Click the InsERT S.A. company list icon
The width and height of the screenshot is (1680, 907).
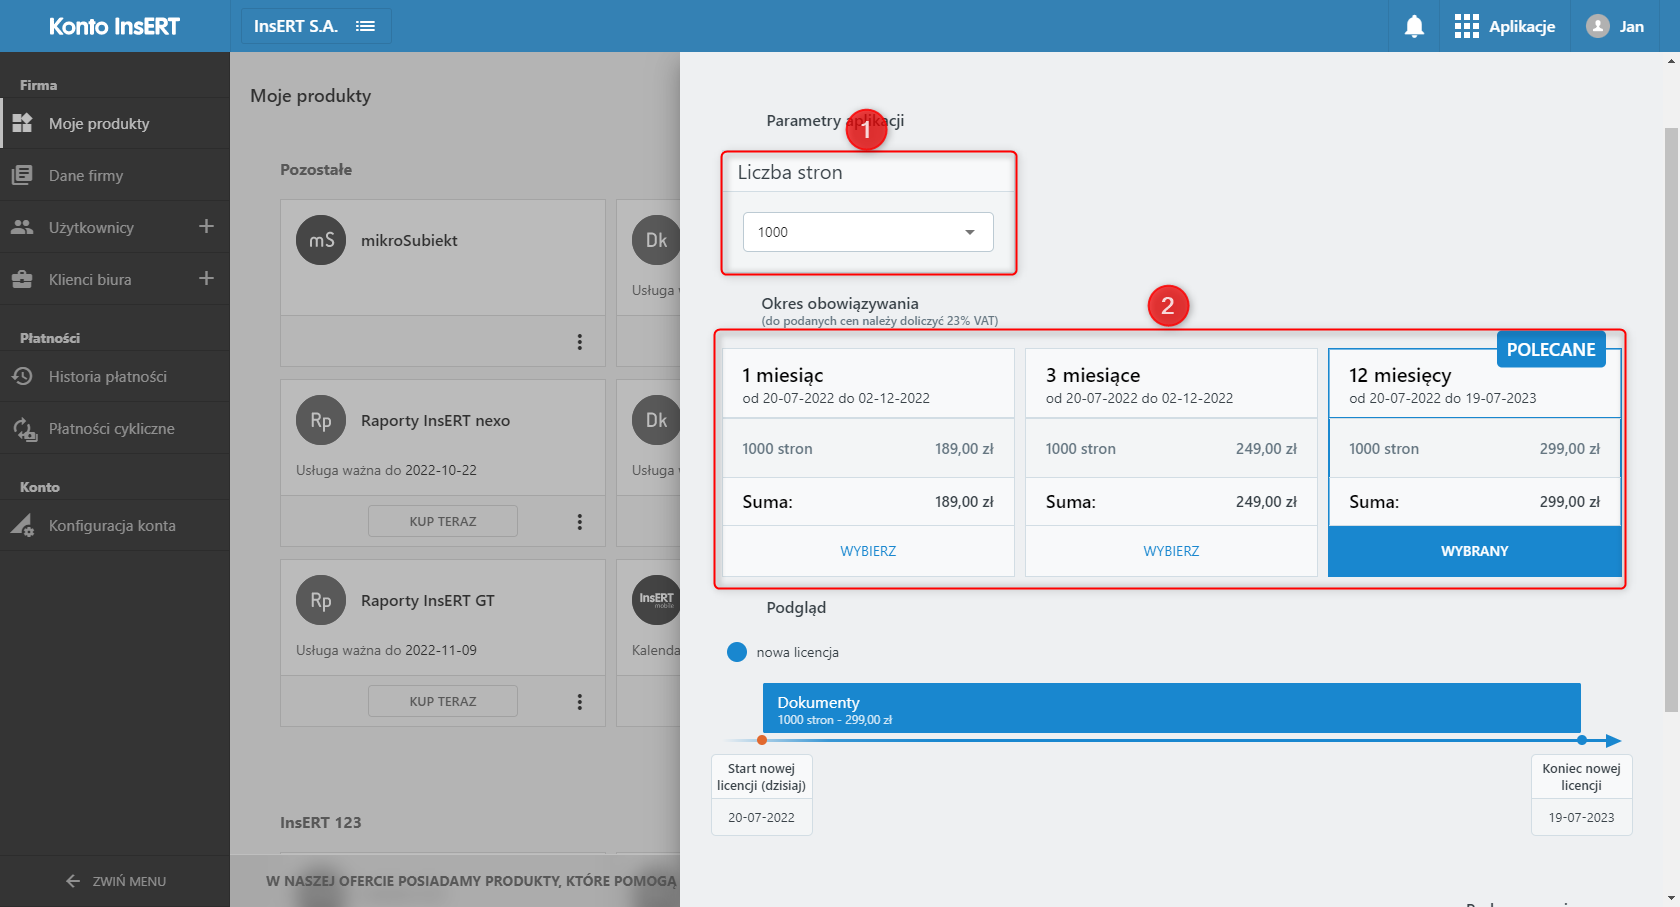click(366, 26)
